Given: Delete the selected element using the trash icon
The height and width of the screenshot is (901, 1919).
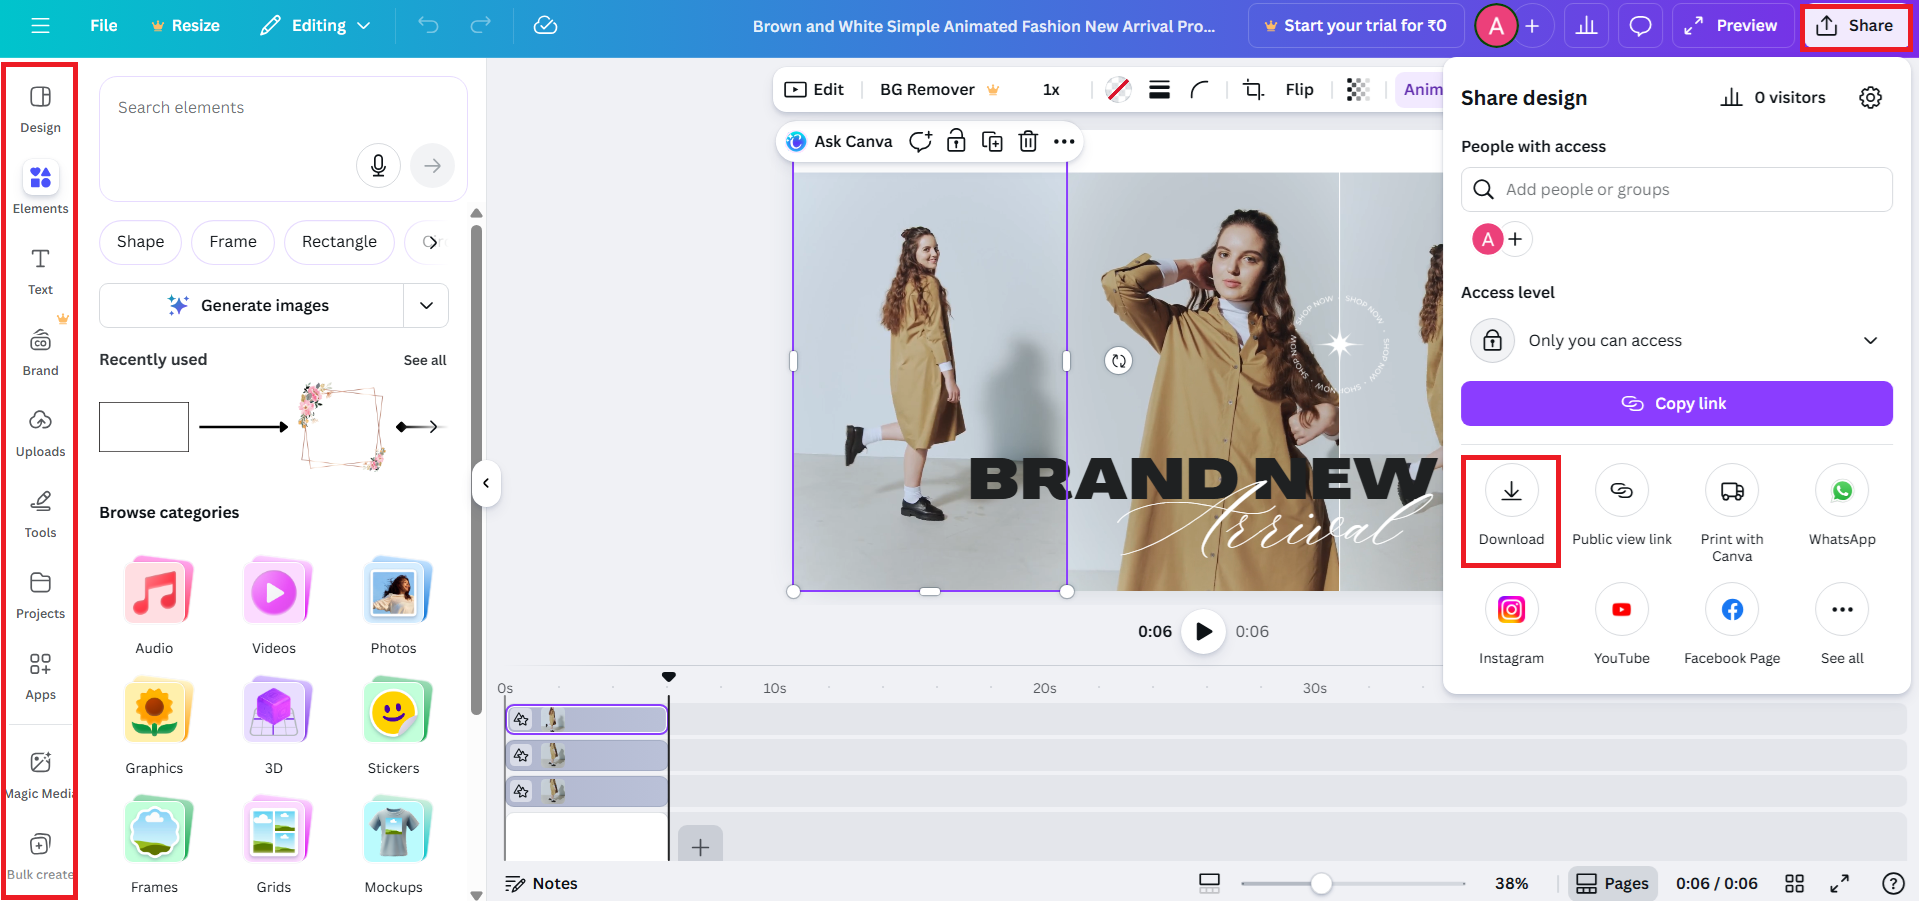Looking at the screenshot, I should point(1028,141).
